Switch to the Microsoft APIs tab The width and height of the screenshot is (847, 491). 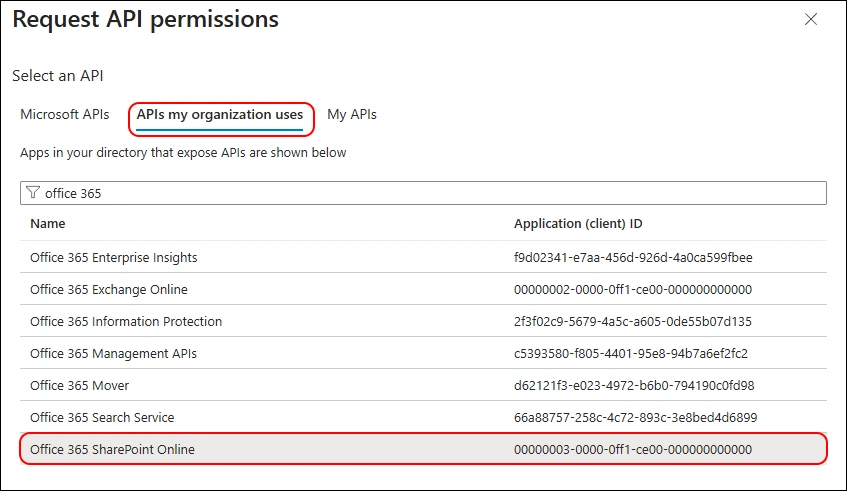65,115
